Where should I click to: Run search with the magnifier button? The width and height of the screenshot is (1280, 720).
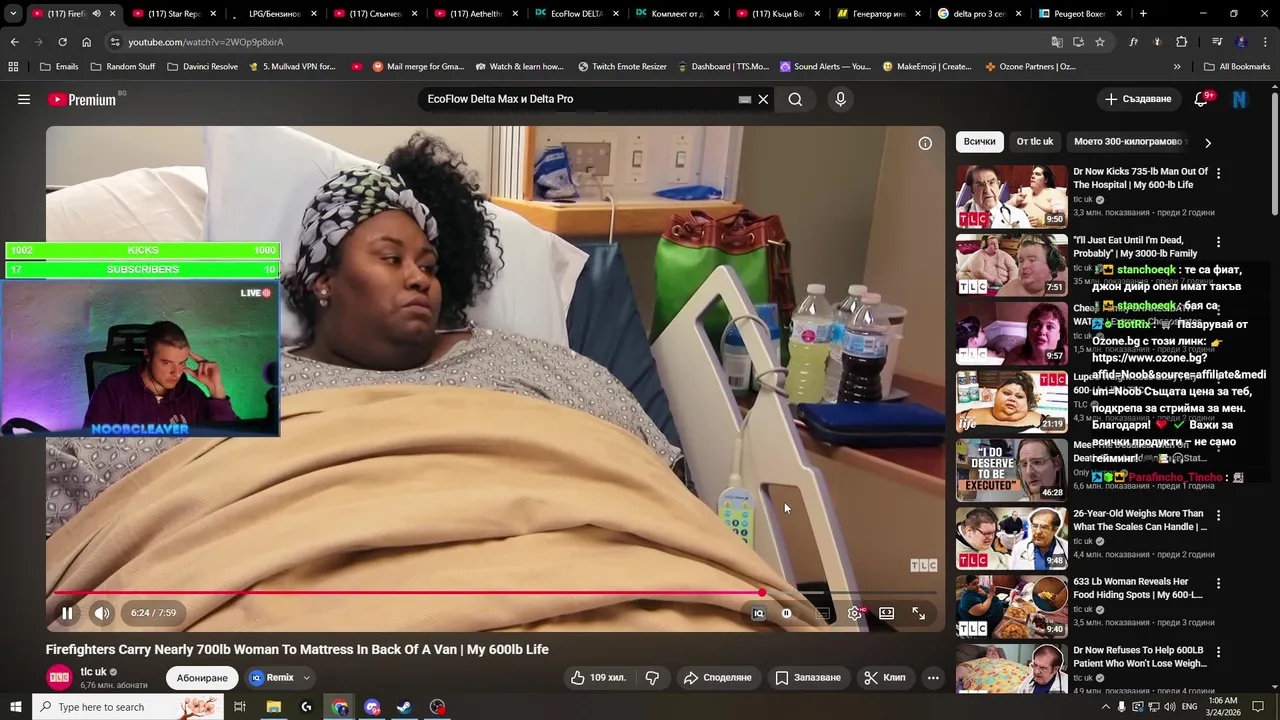click(795, 99)
